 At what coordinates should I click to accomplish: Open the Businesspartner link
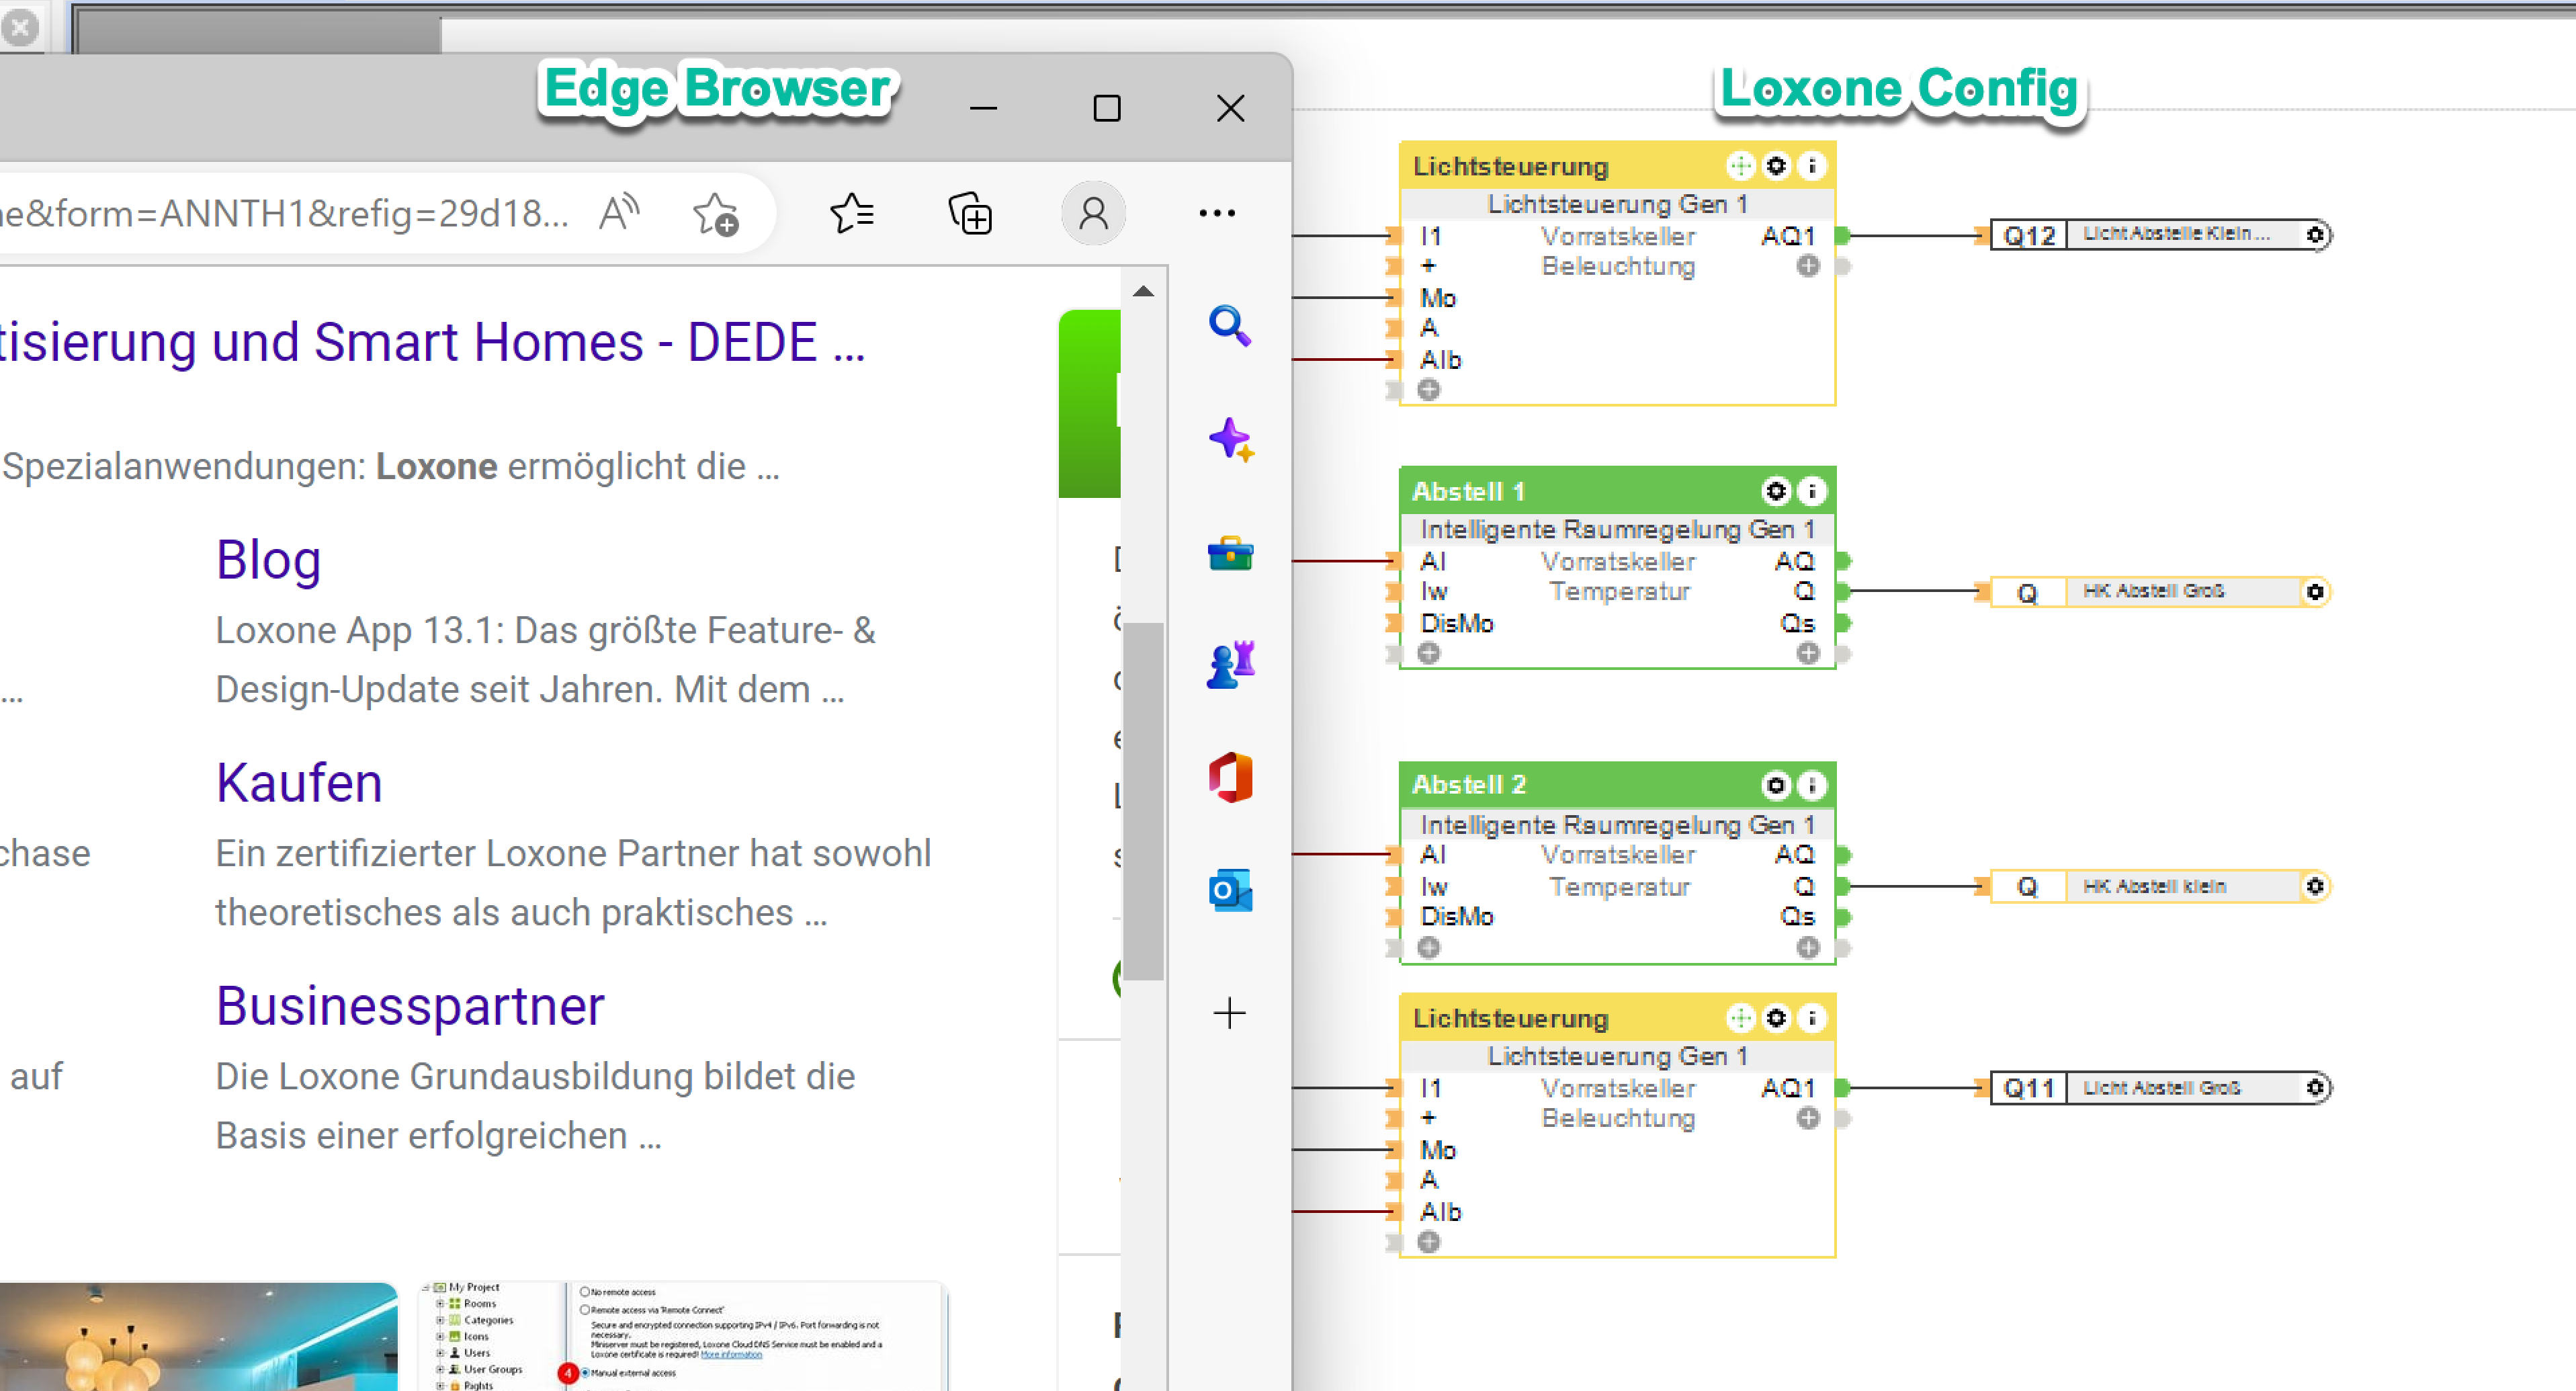coord(410,1006)
